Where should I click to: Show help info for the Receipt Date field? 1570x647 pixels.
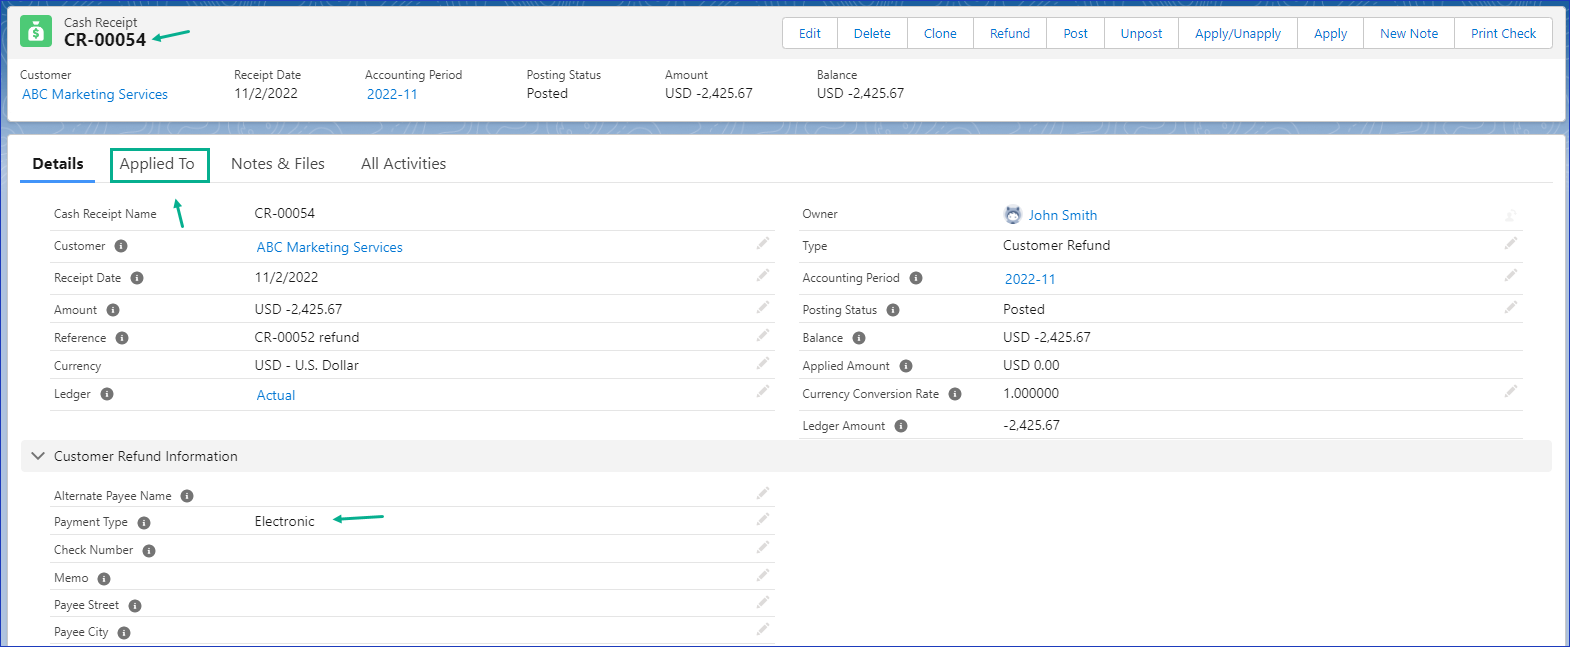(137, 278)
